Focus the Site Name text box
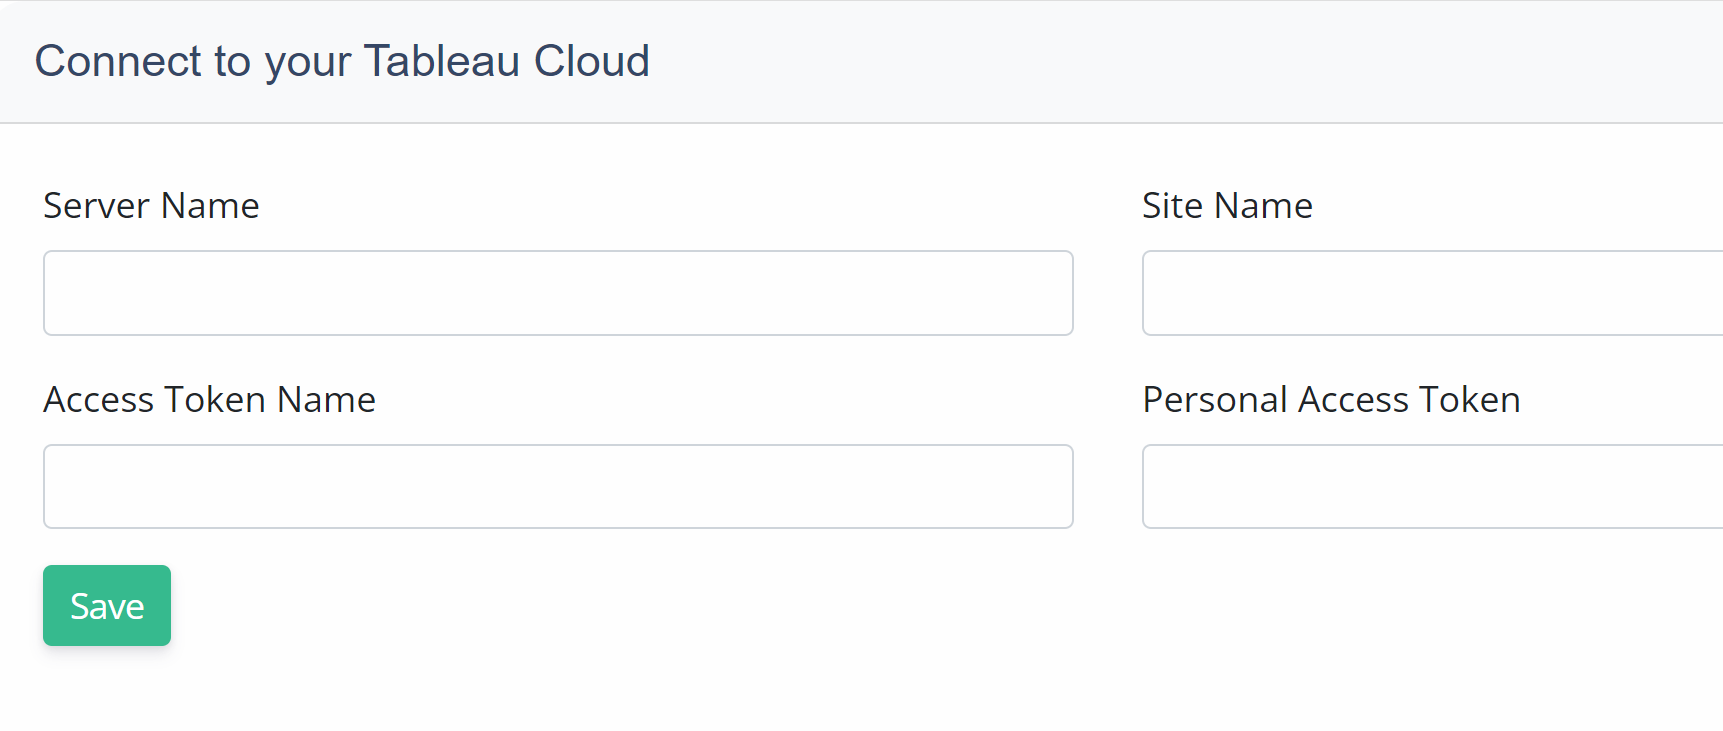 coord(1432,293)
